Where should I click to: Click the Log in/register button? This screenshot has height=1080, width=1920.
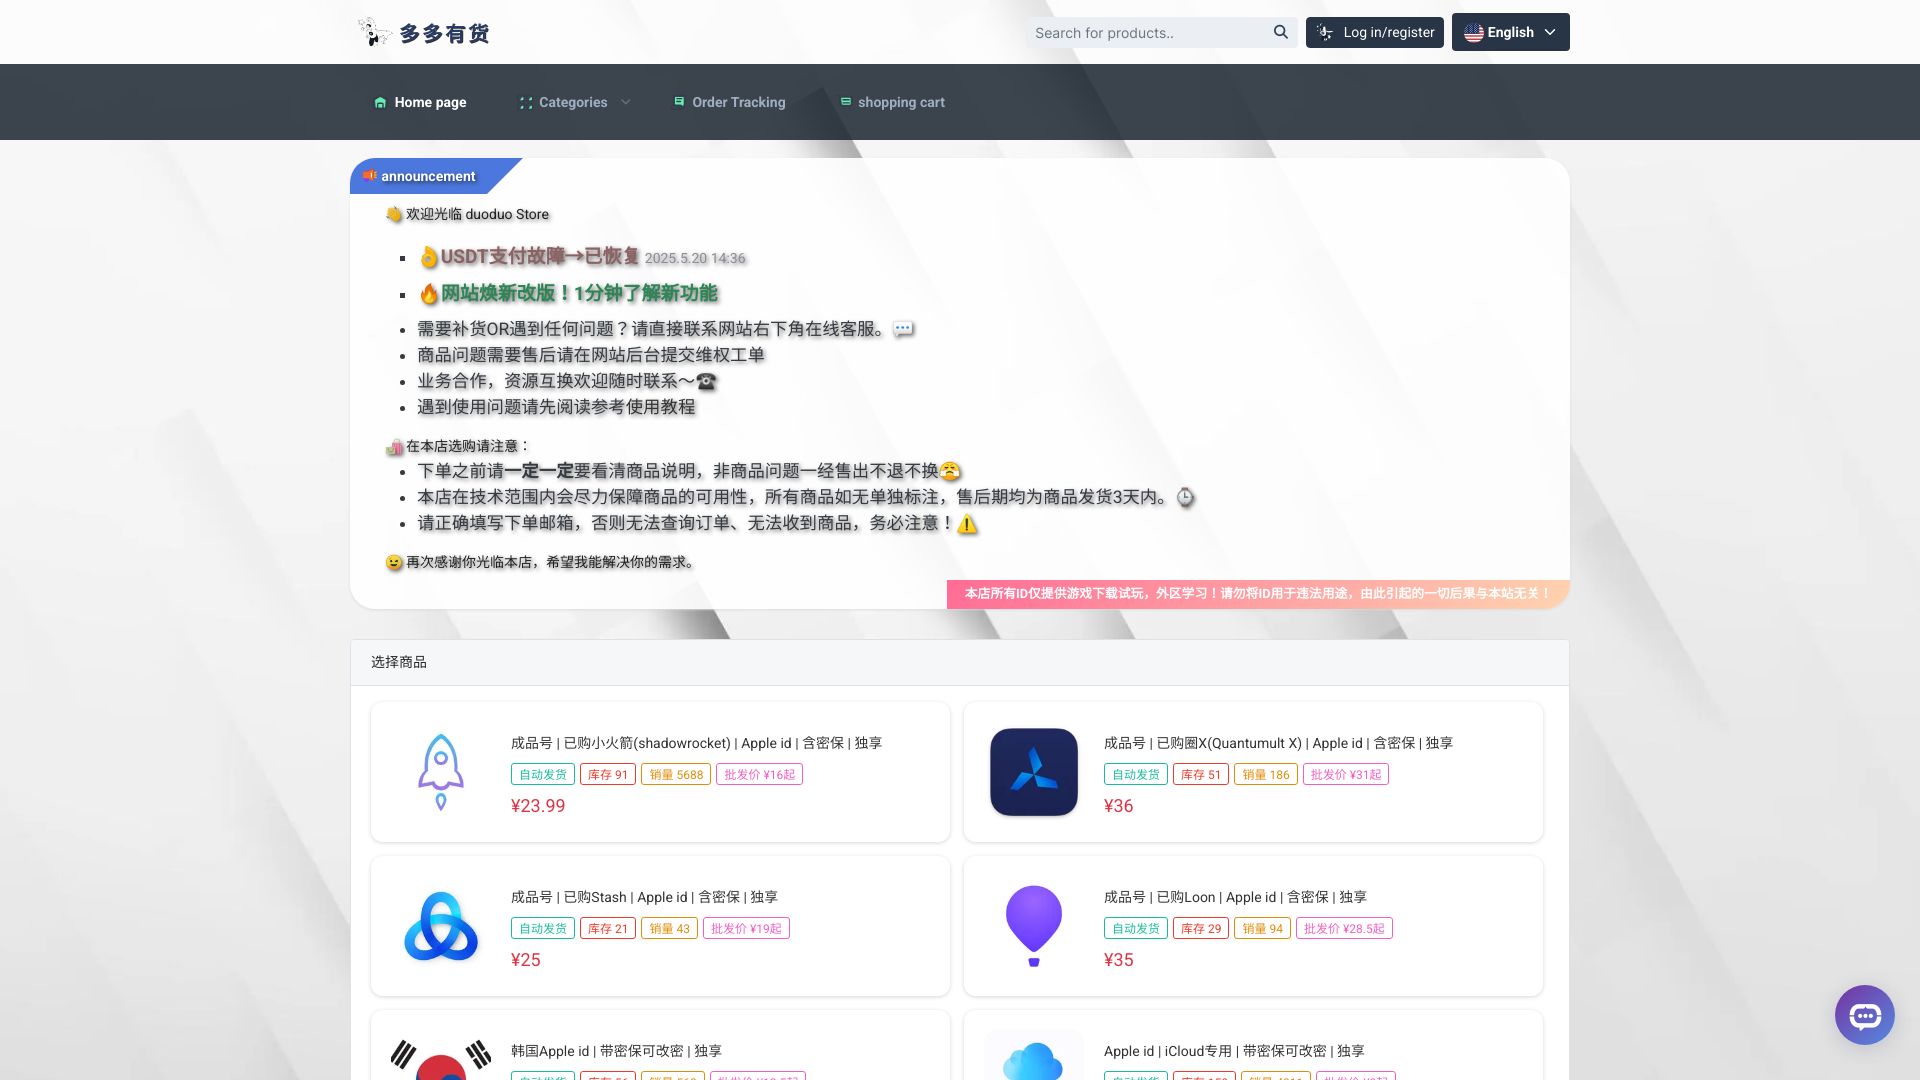[1374, 32]
